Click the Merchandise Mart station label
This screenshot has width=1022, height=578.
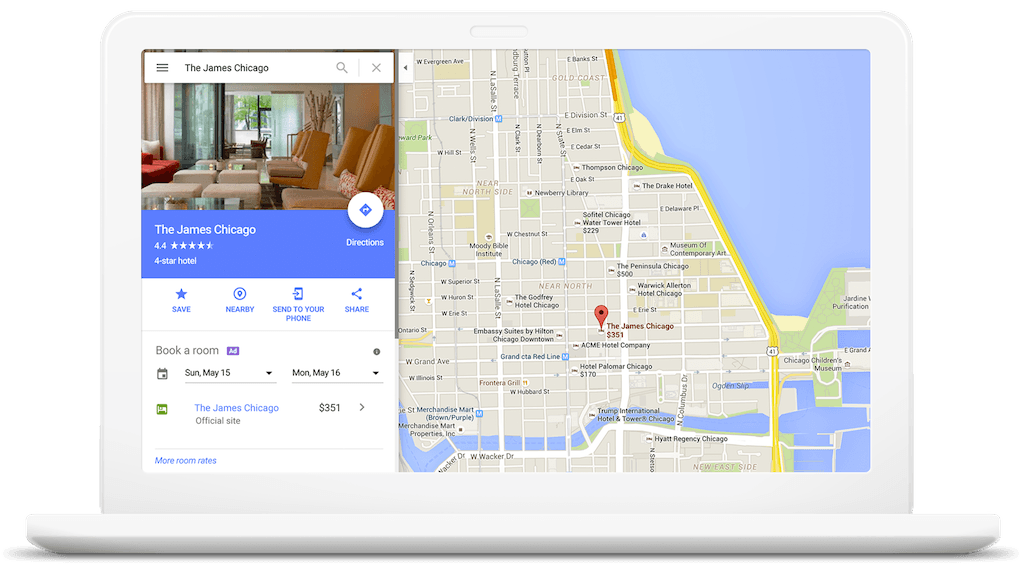445,413
